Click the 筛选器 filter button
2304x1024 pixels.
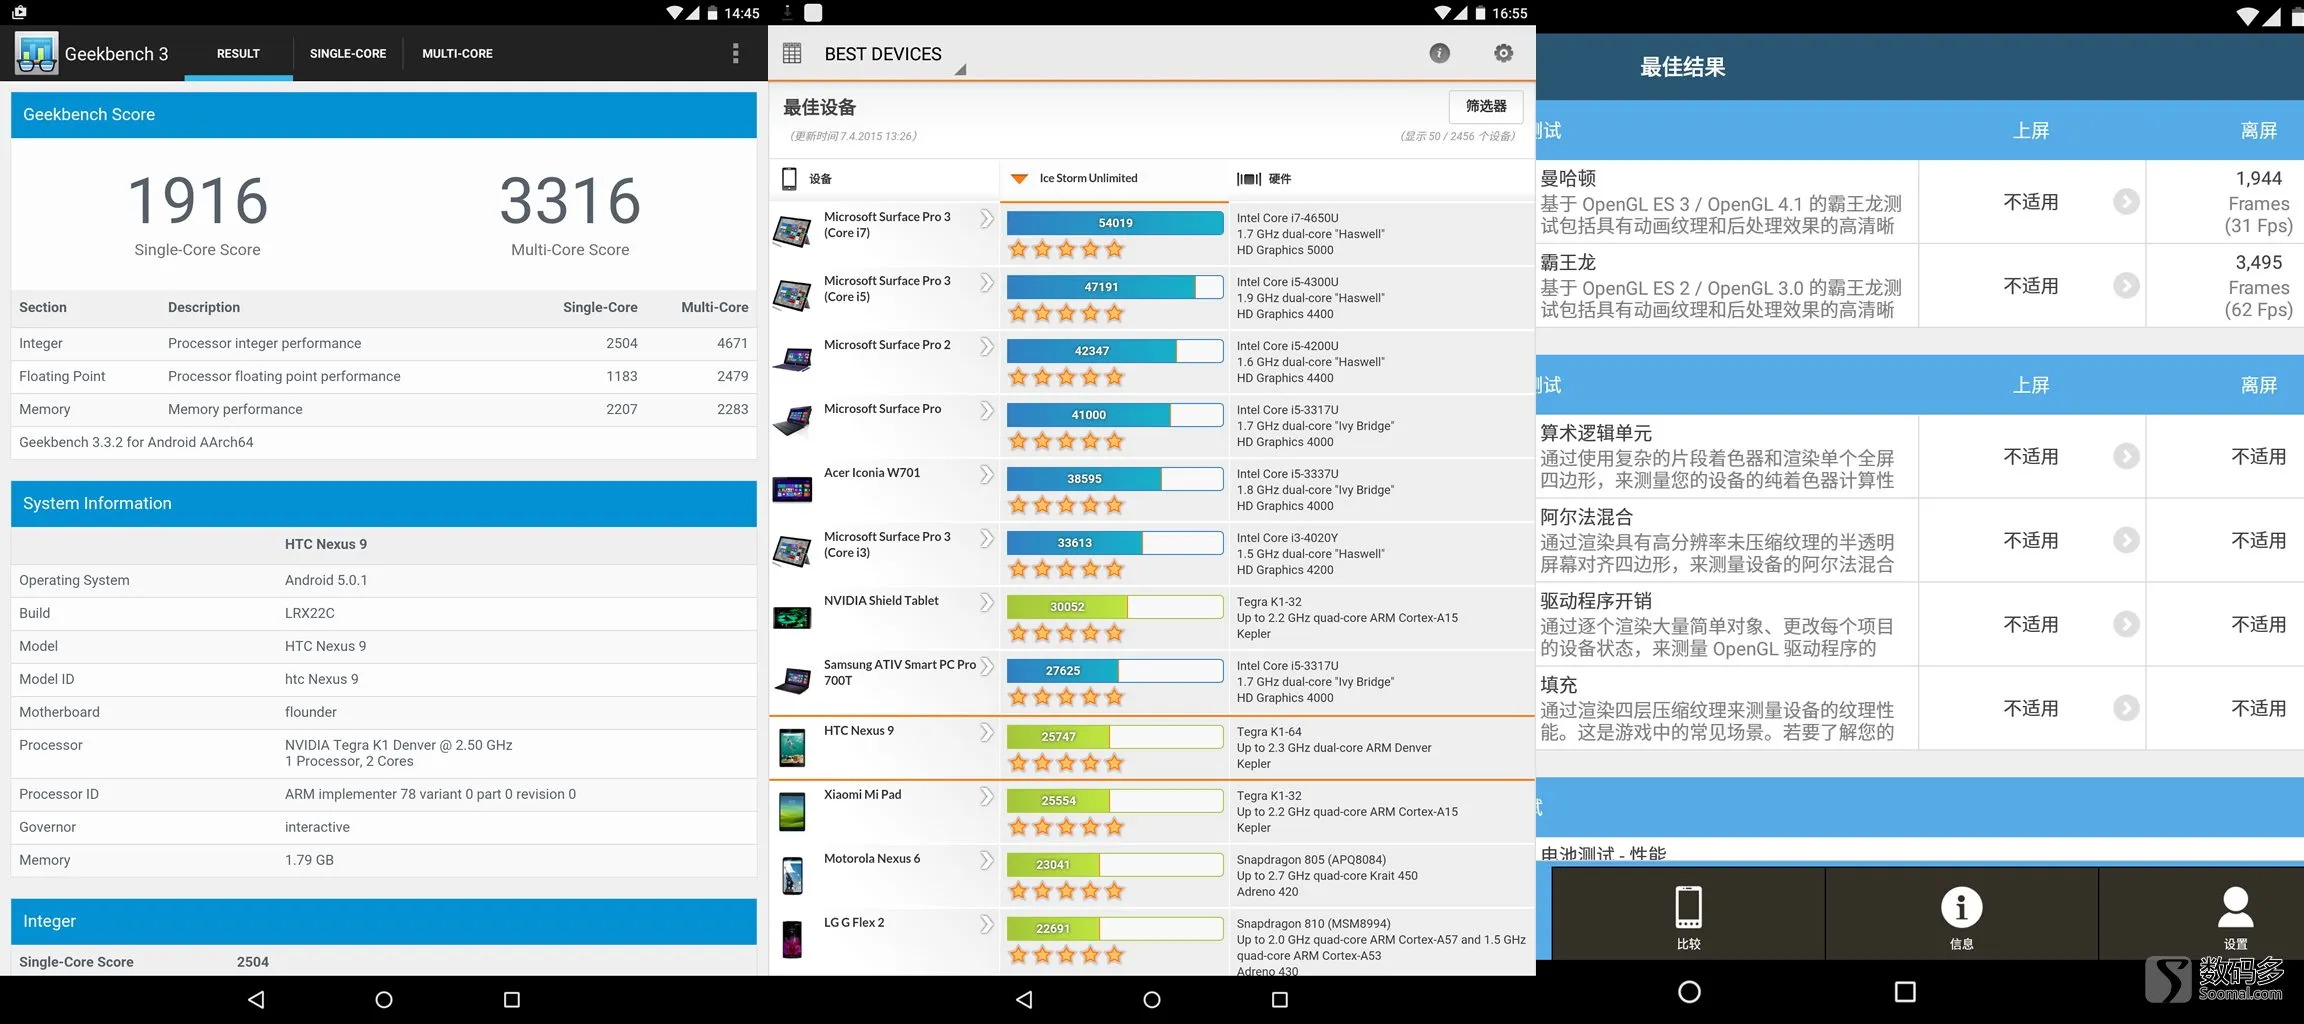[1485, 106]
